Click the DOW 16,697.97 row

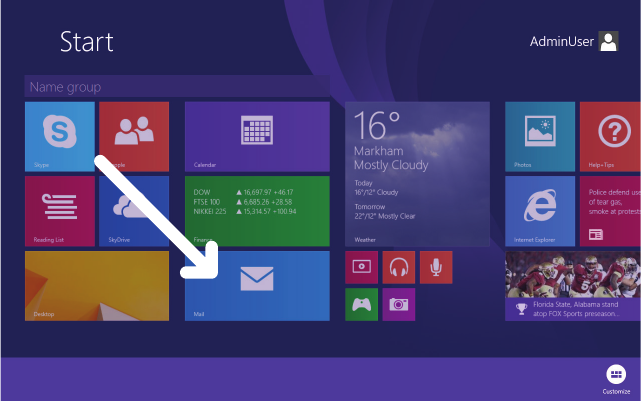pyautogui.click(x=243, y=192)
